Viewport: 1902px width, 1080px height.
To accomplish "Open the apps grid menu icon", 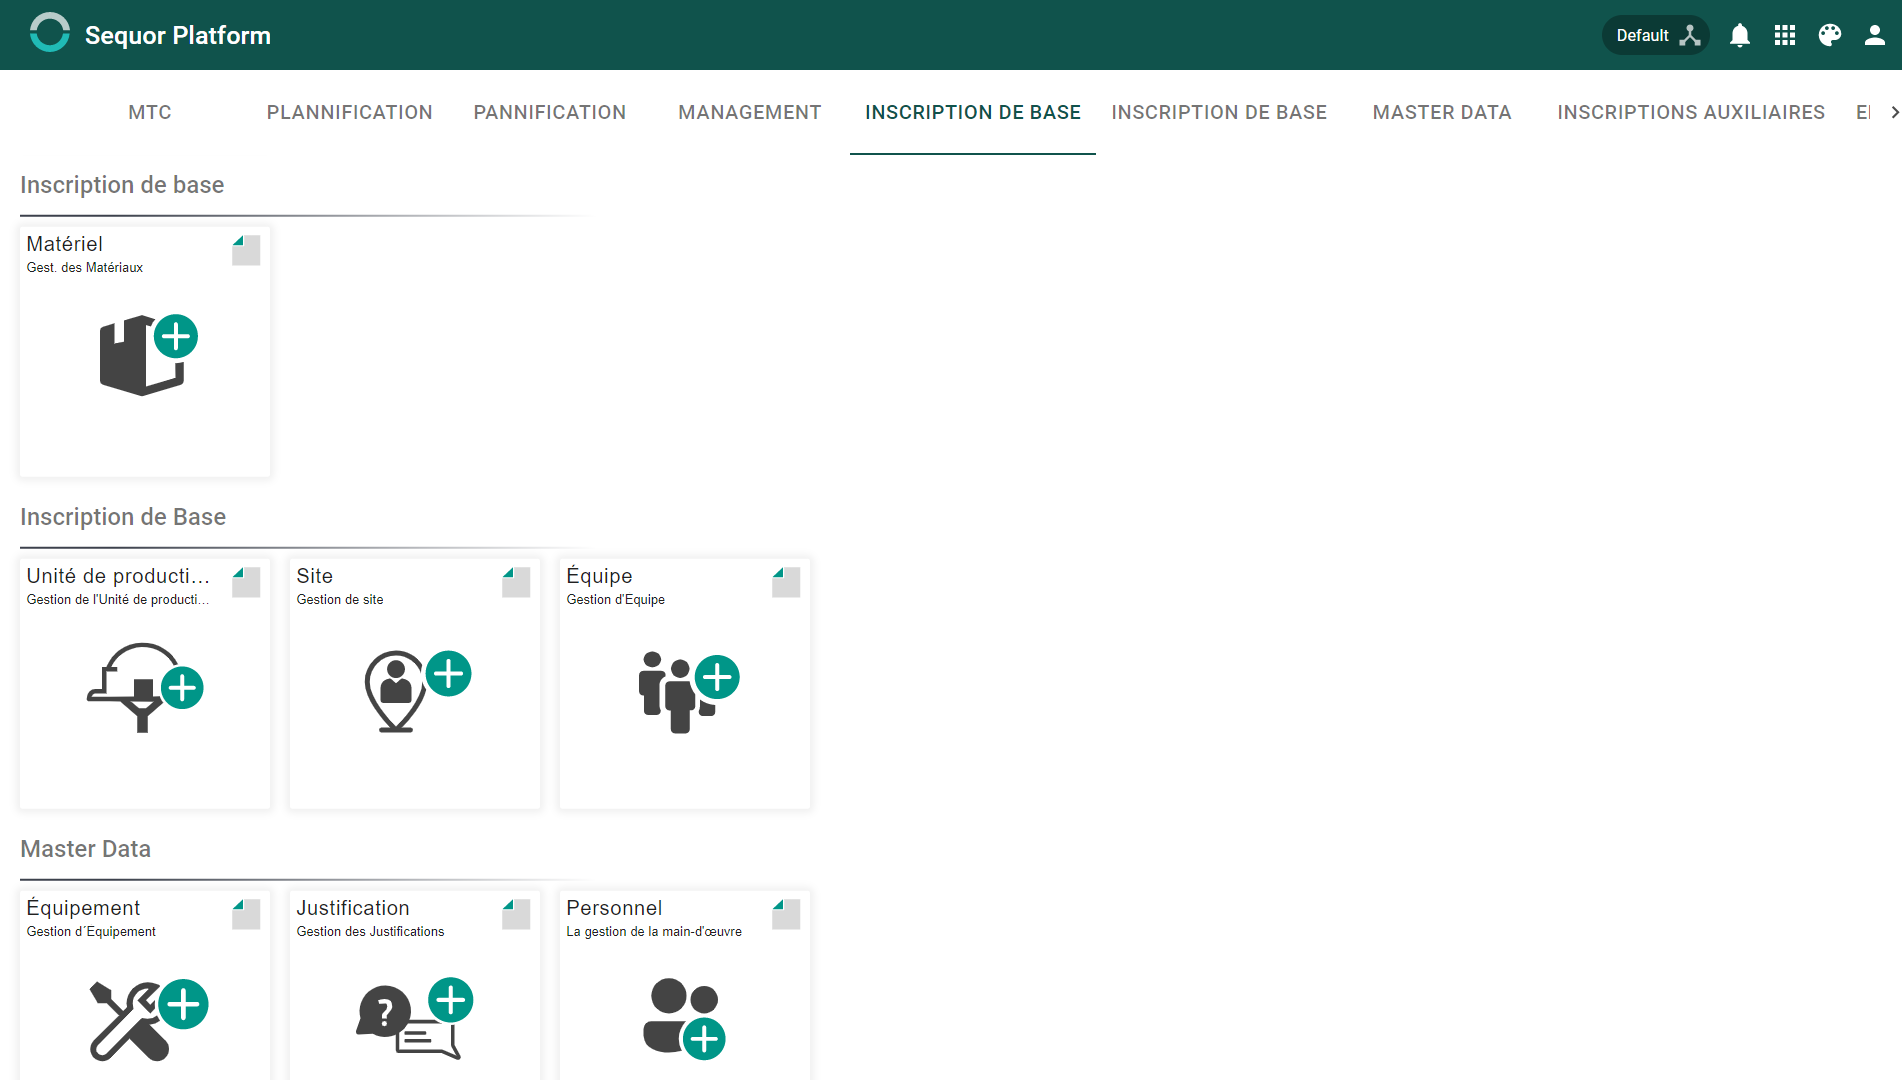I will coord(1785,35).
